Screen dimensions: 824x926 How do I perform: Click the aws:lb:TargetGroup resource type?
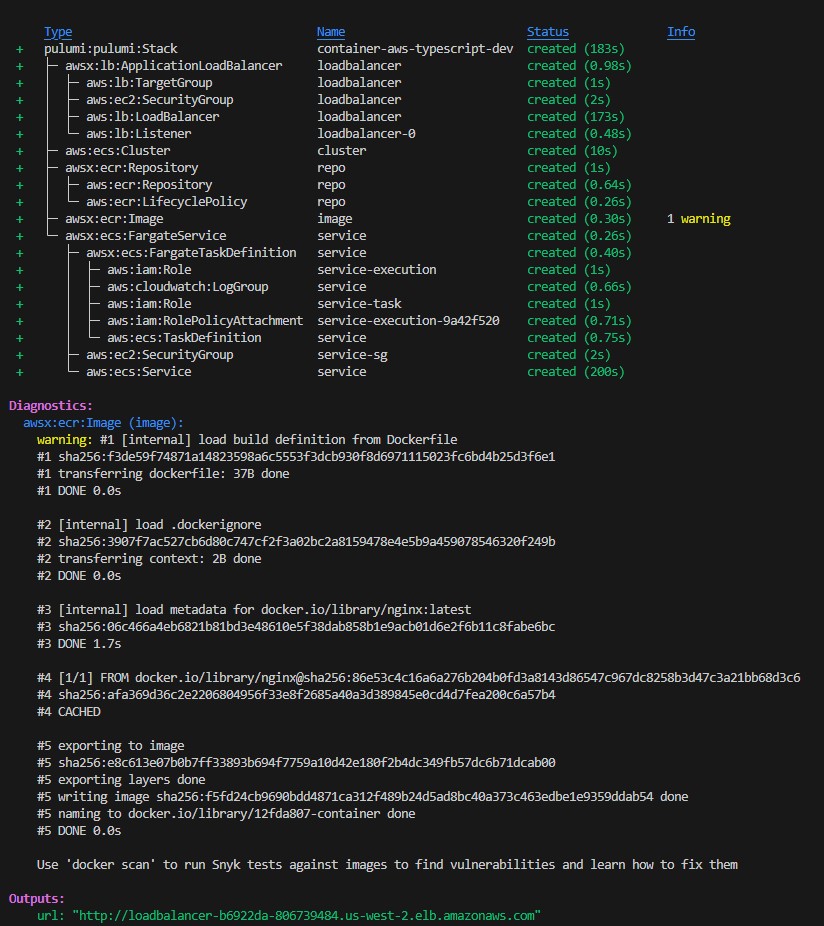pyautogui.click(x=149, y=83)
